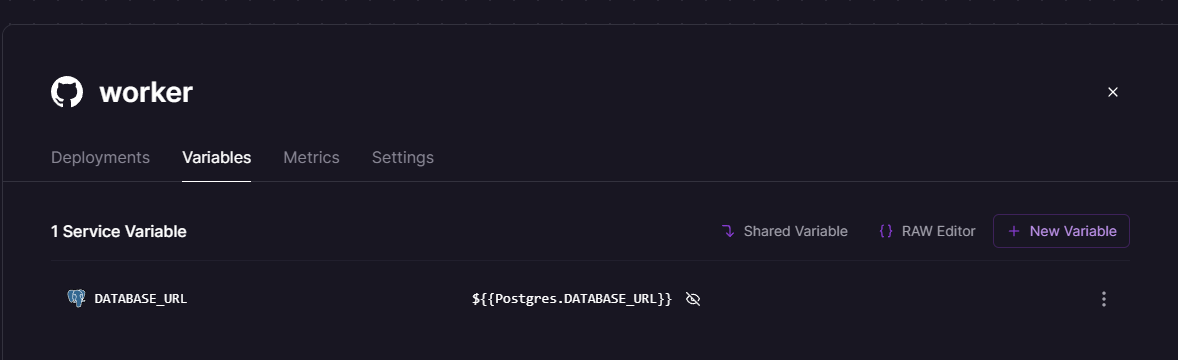The image size is (1178, 360).
Task: Click the Shared Variable arrow icon
Action: click(x=728, y=231)
